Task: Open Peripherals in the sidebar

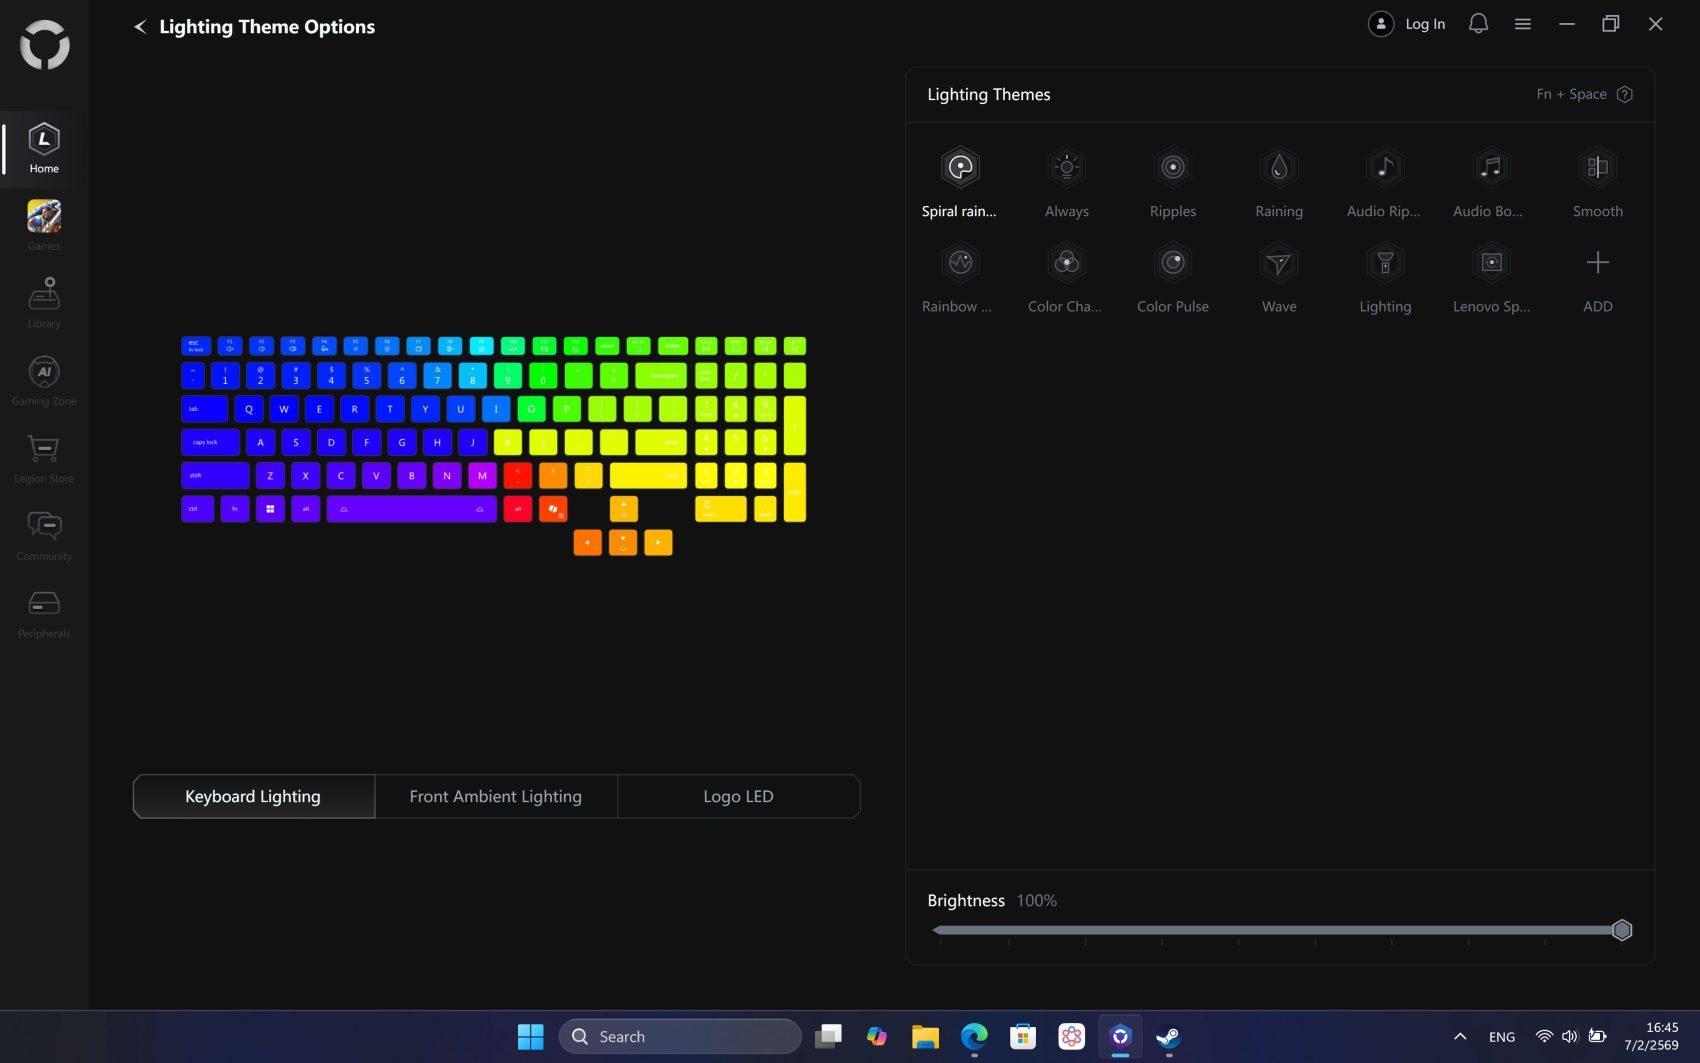Action: 44,613
